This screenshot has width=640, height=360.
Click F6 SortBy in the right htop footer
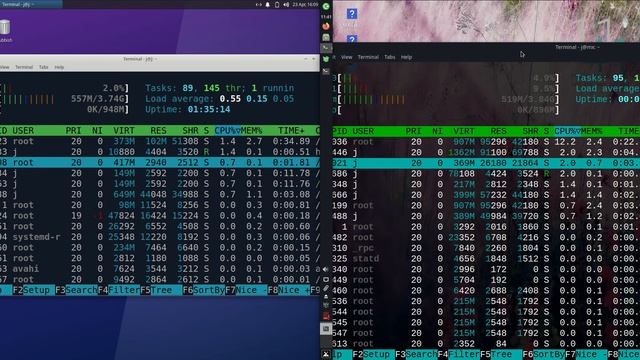544,354
